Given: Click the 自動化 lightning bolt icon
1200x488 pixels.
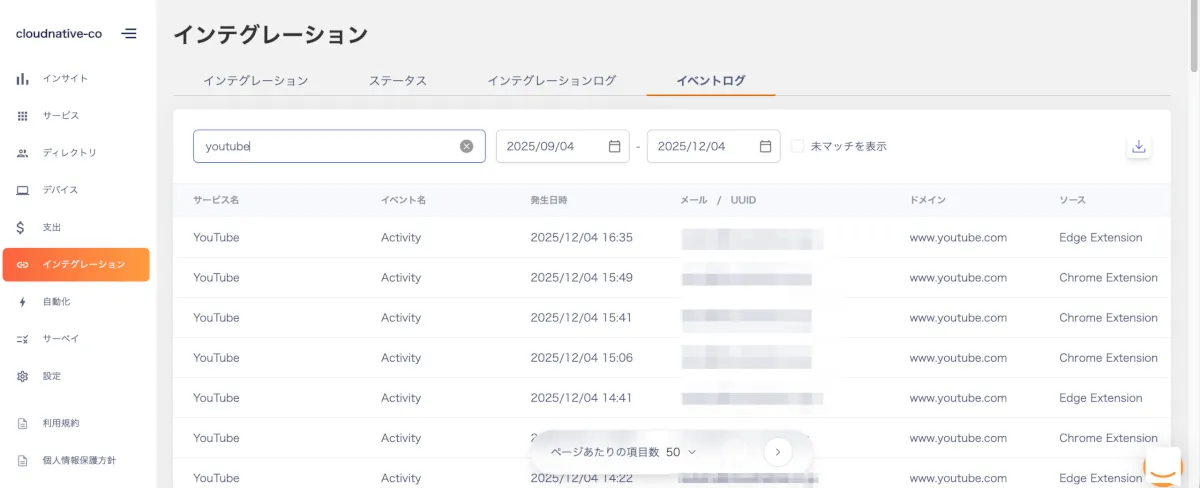Looking at the screenshot, I should (22, 301).
